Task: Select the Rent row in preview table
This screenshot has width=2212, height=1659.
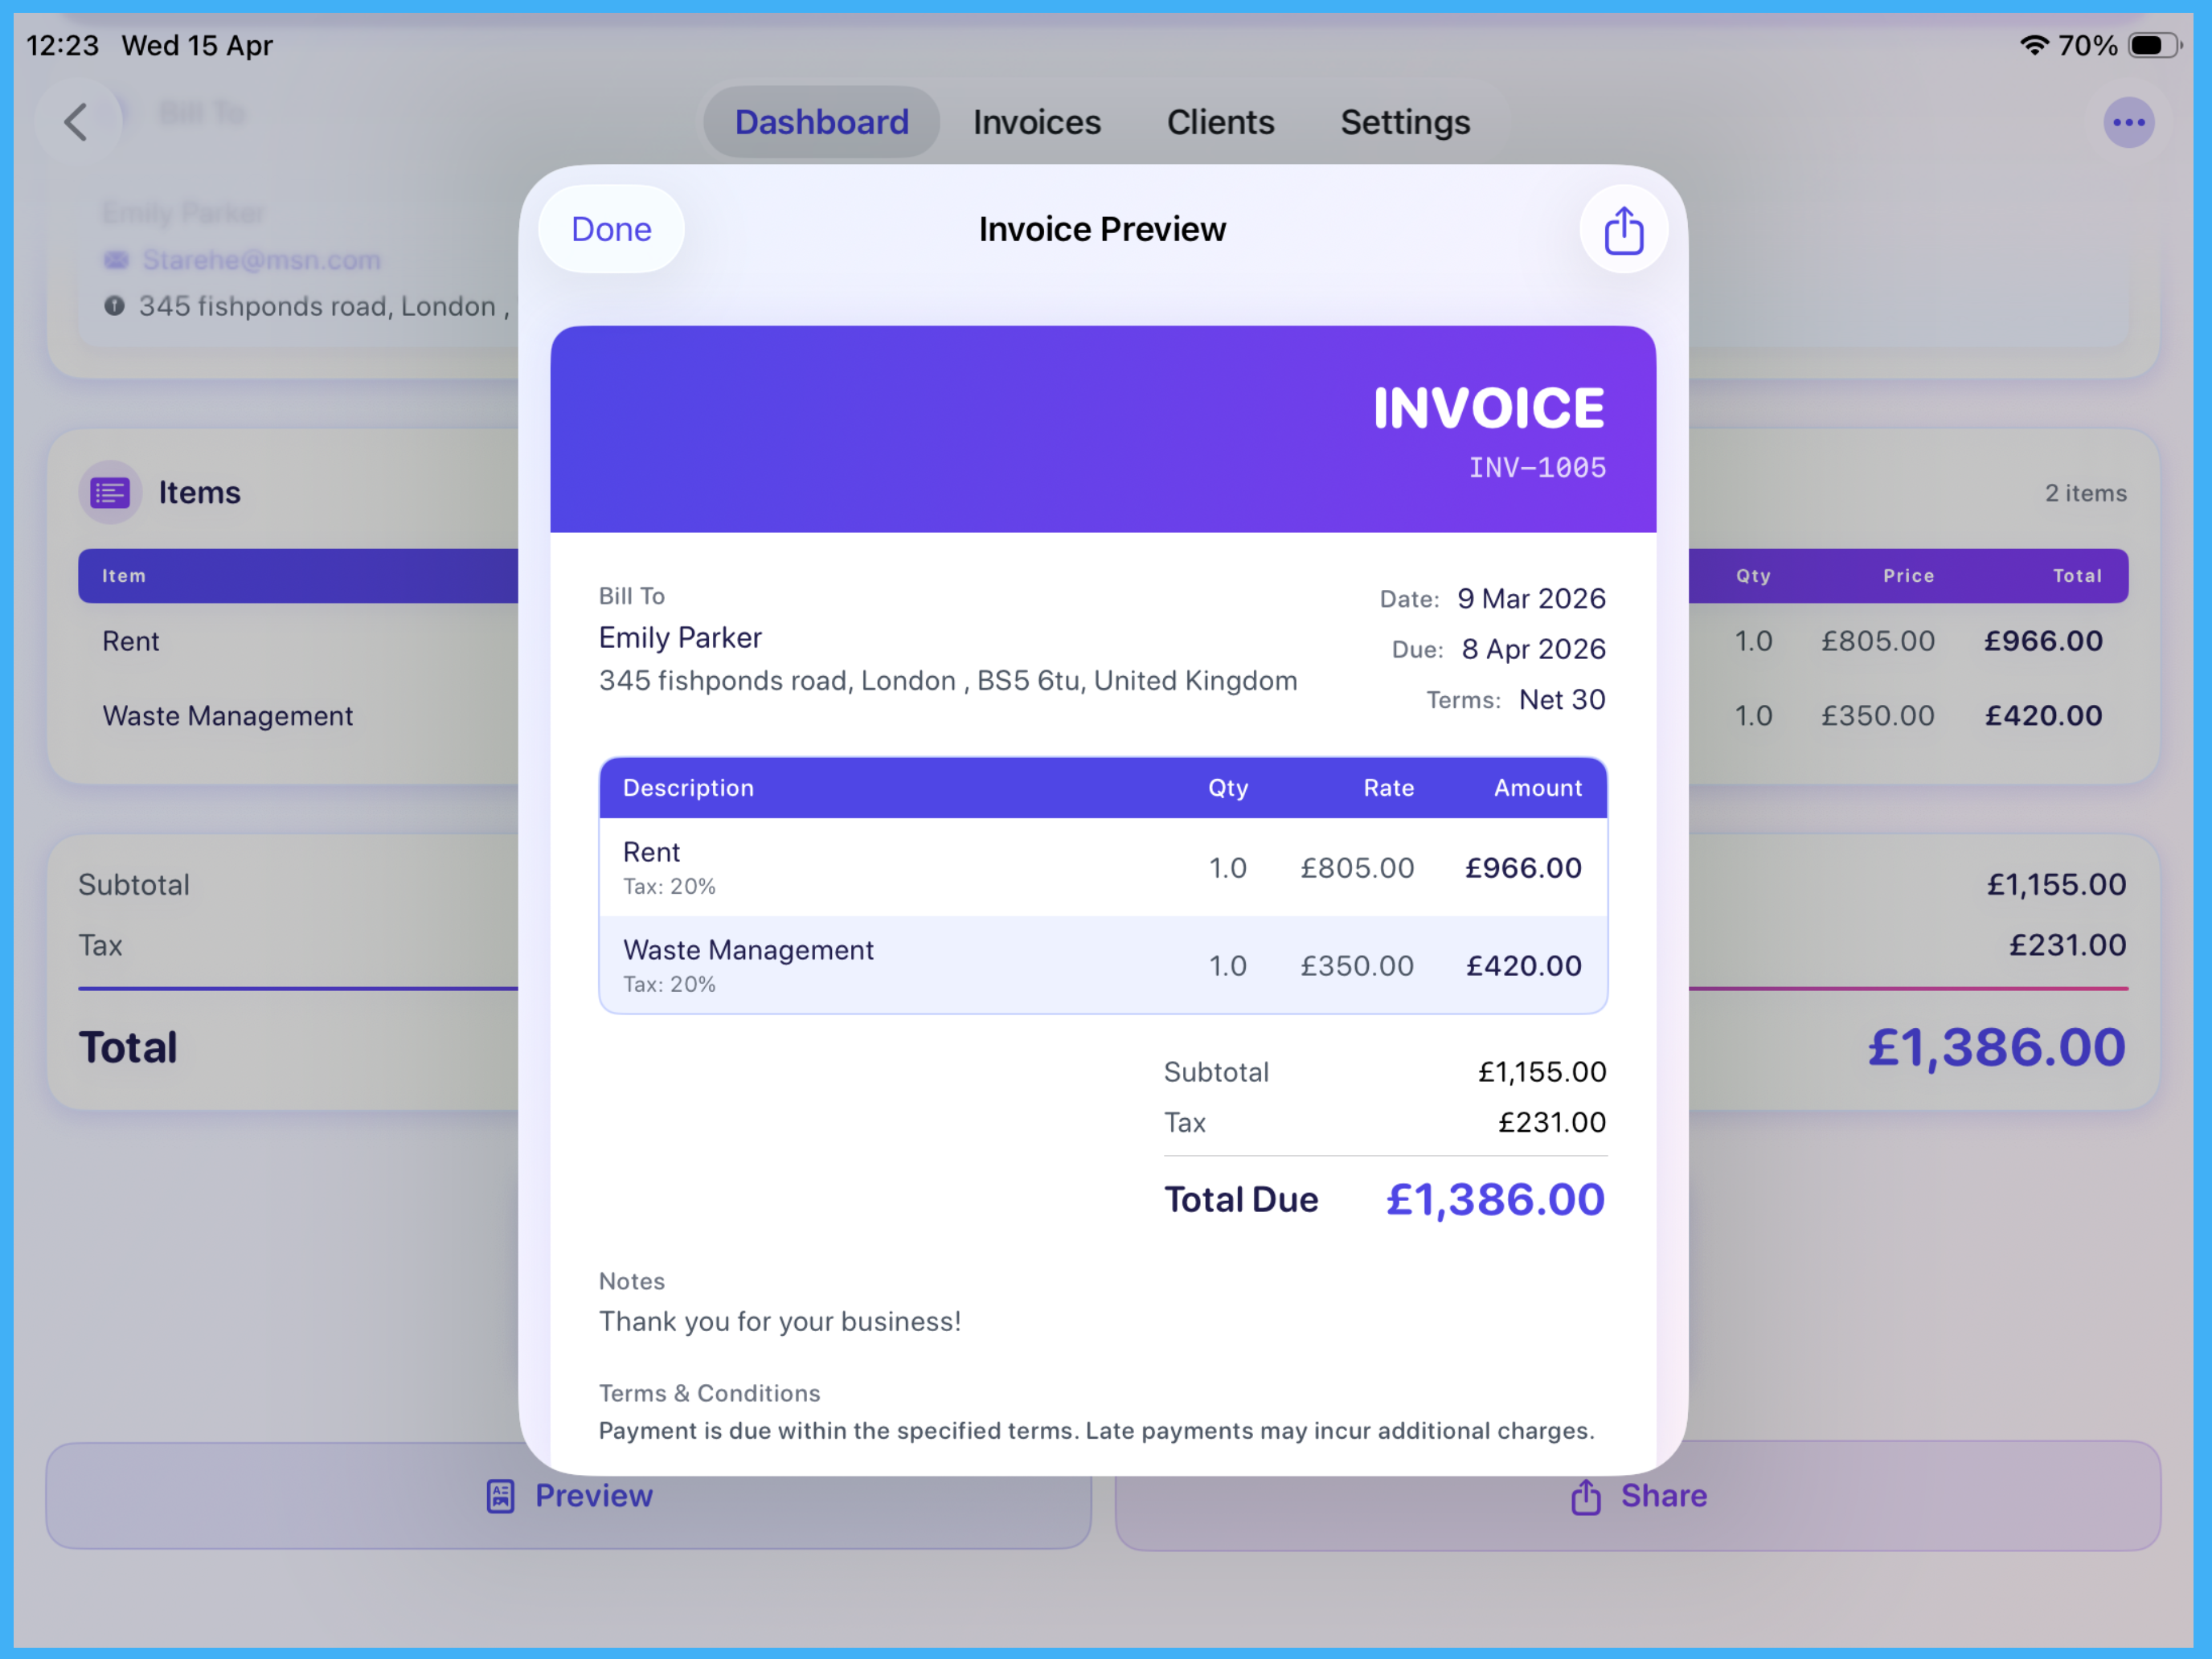Action: click(x=1103, y=867)
